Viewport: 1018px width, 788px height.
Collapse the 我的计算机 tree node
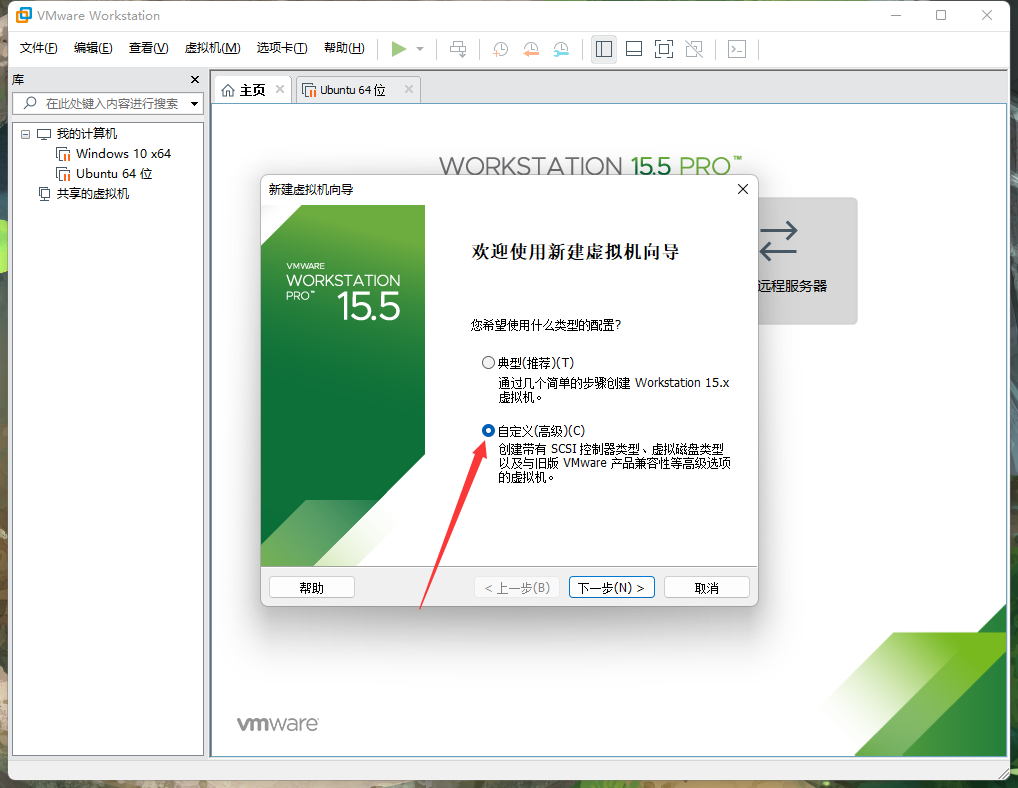[25, 134]
